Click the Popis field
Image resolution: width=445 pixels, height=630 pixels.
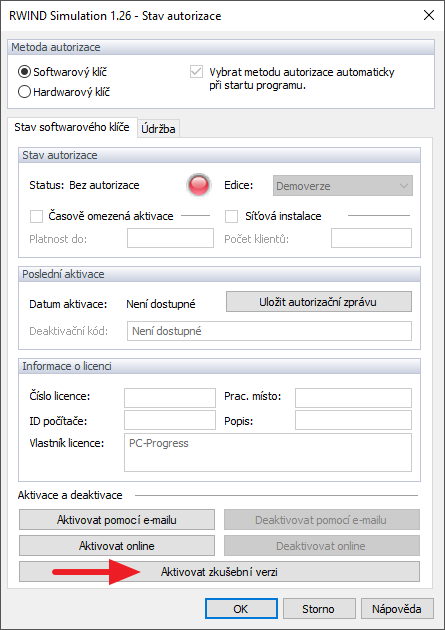(353, 420)
